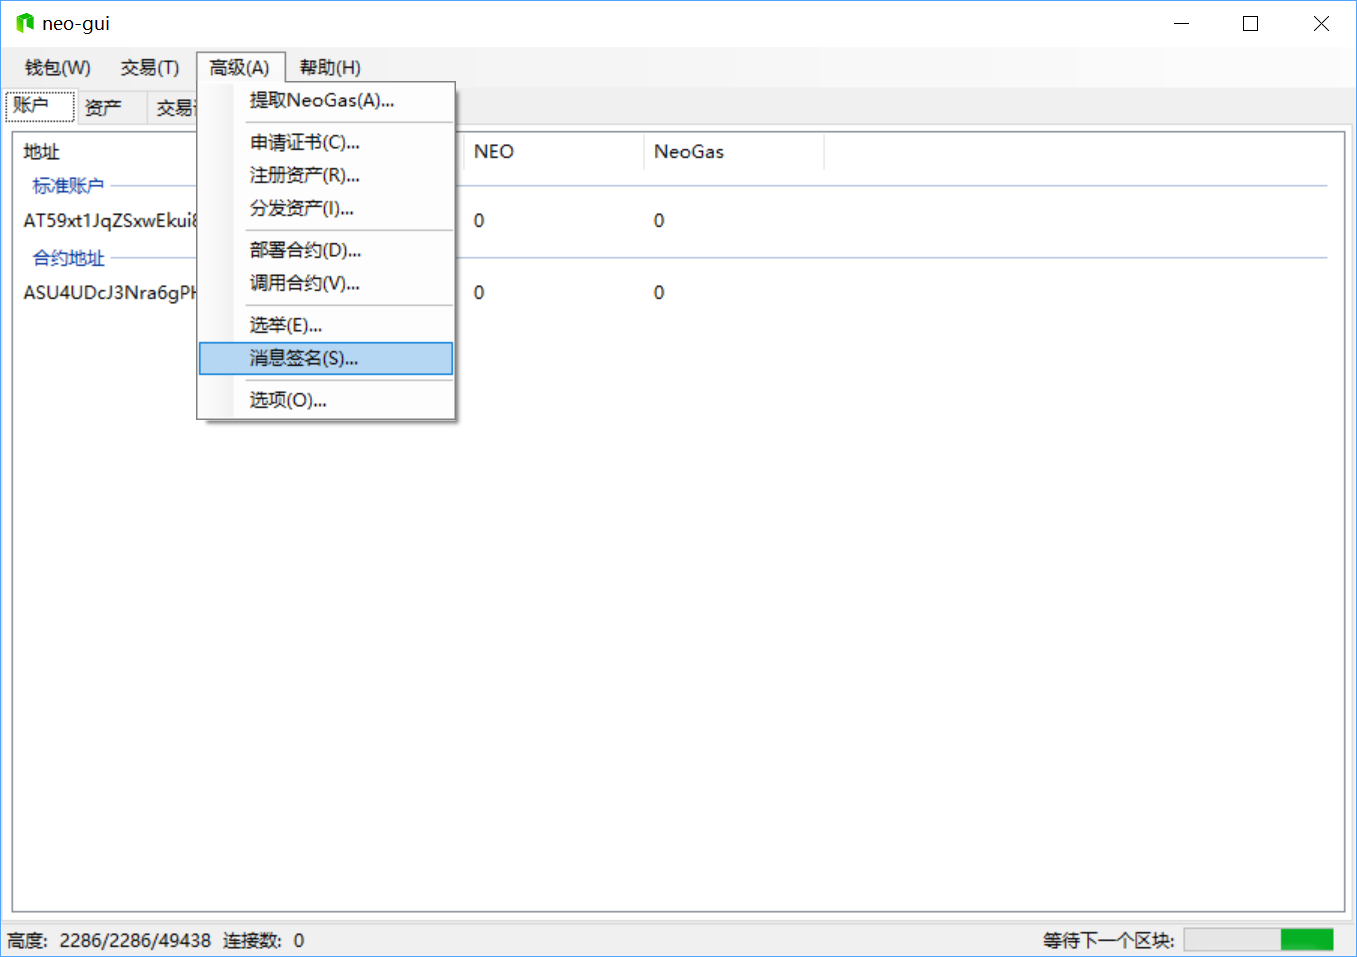The image size is (1357, 957).
Task: Click NeoGas balance of AT59xt1 account
Action: (659, 221)
